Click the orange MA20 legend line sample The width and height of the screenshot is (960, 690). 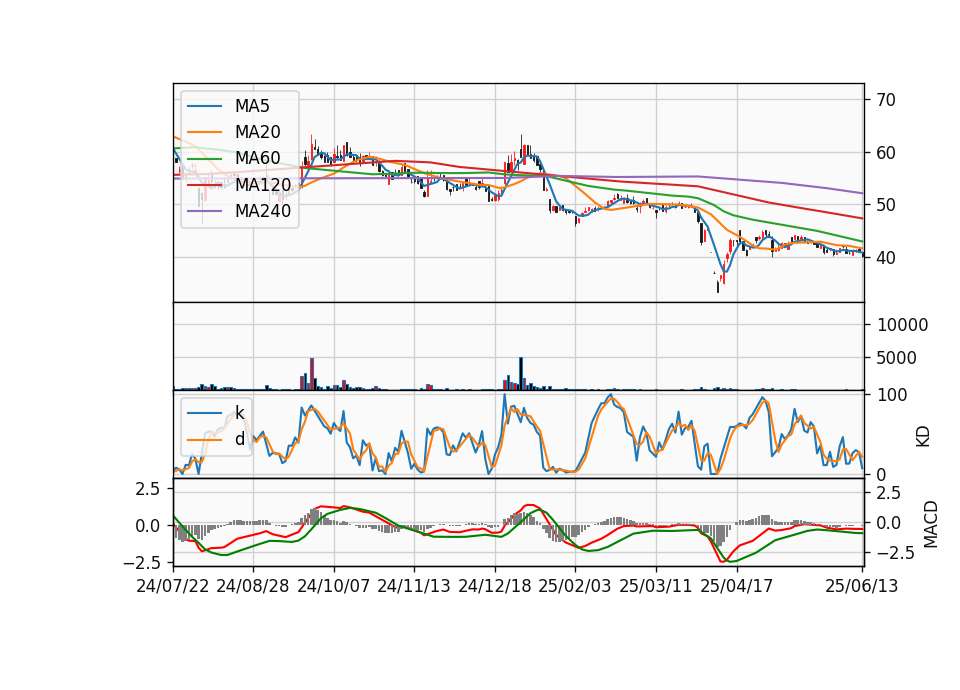point(204,132)
